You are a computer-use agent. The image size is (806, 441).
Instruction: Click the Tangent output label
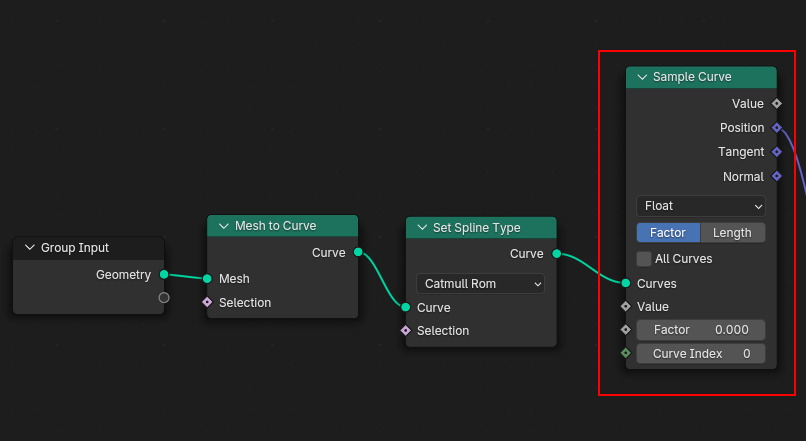tap(741, 152)
